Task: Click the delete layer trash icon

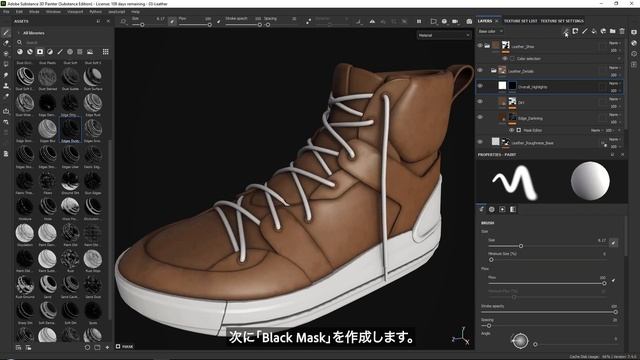Action: [x=622, y=31]
